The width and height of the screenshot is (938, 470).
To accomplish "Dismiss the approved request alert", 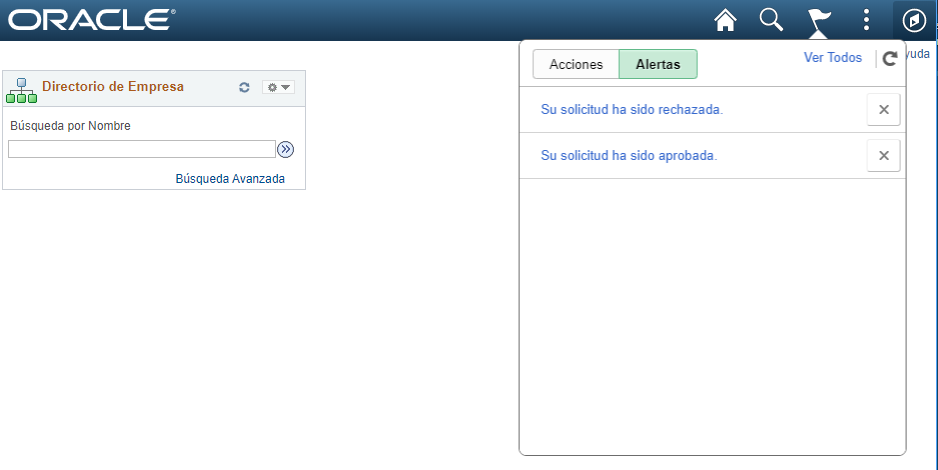I will coord(883,156).
